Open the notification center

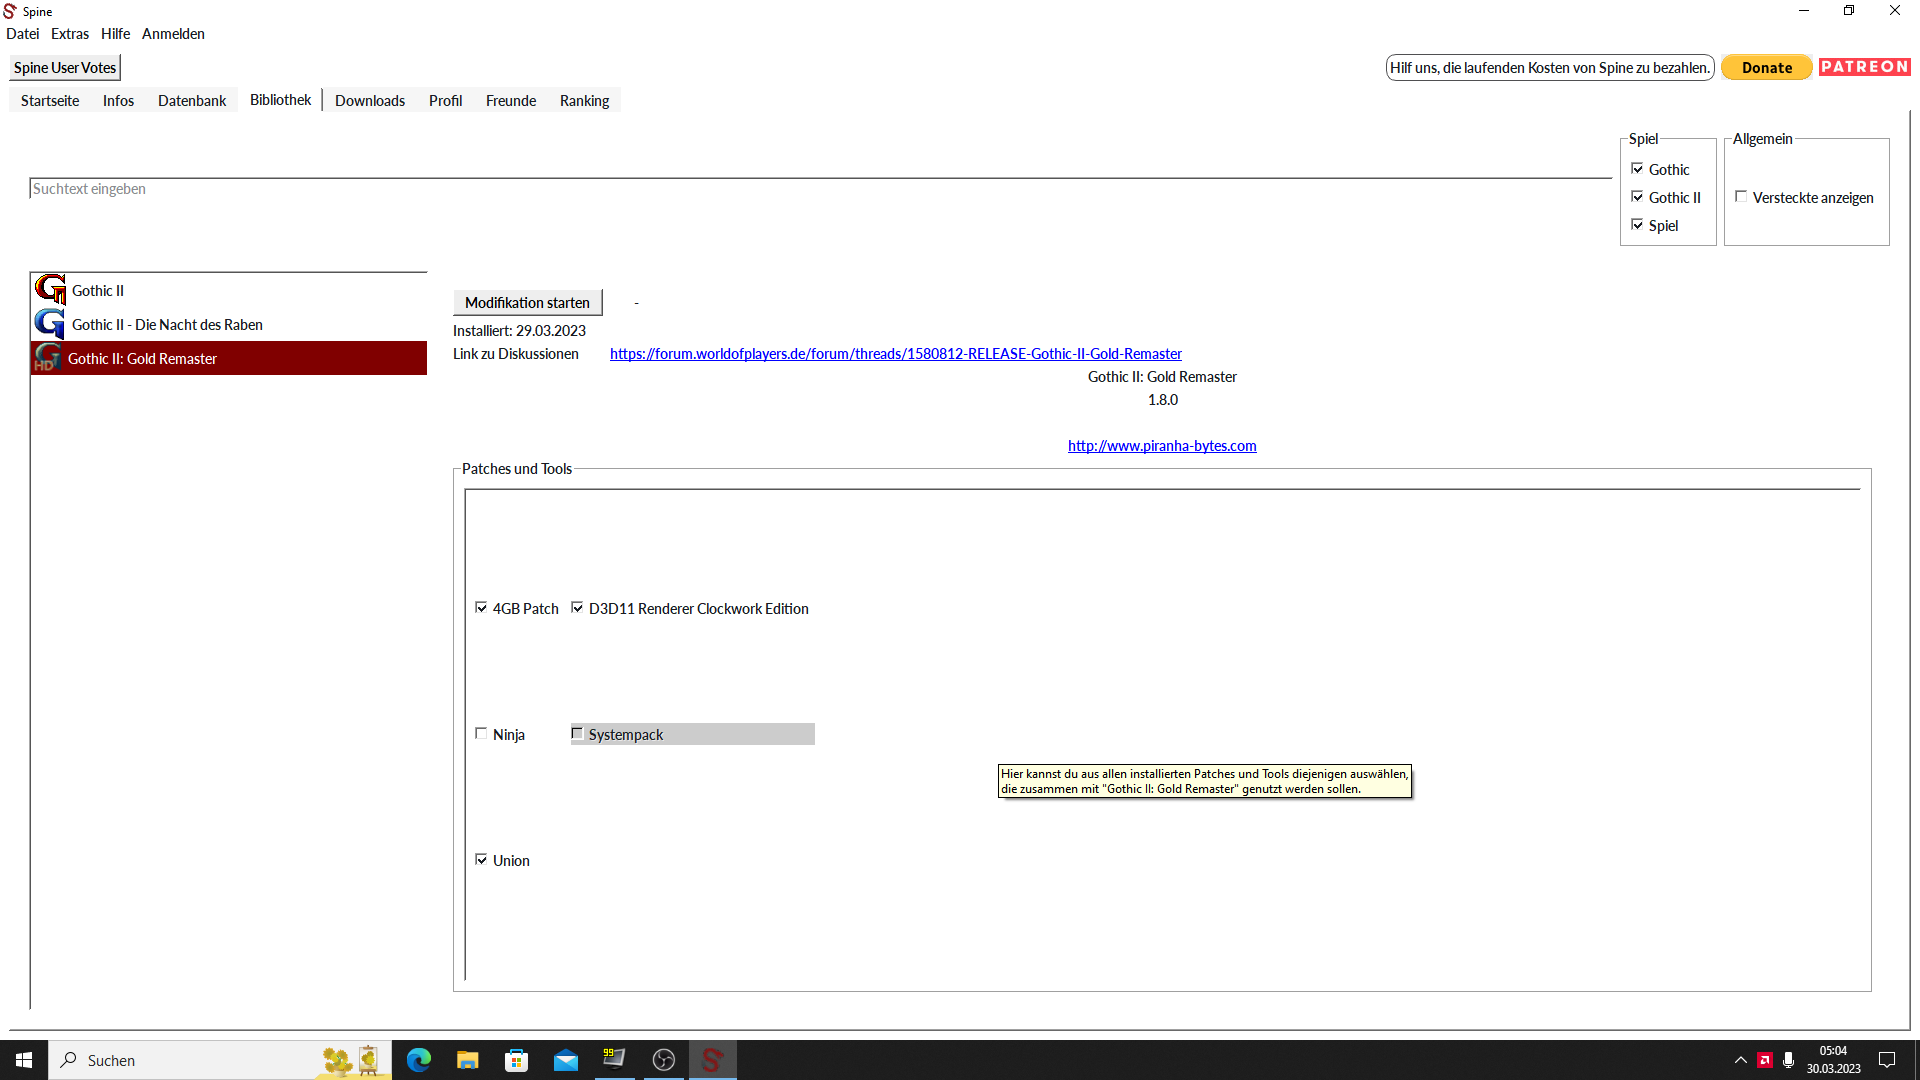coord(1887,1060)
